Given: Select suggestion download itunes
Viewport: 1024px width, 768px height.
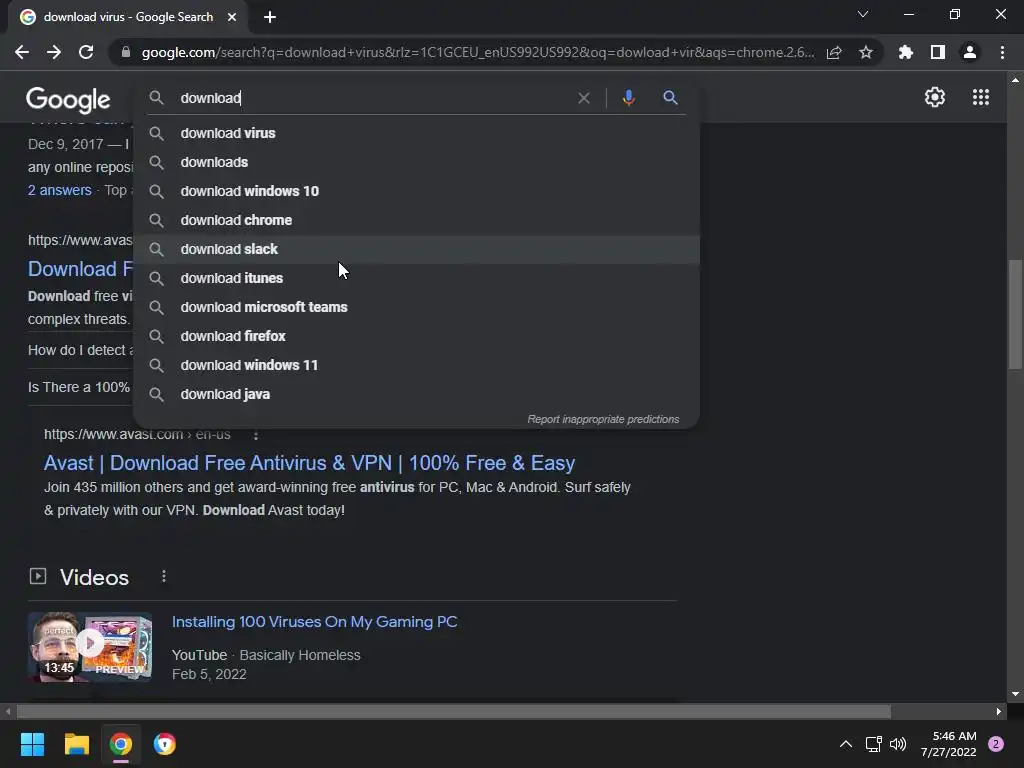Looking at the screenshot, I should 417,278.
